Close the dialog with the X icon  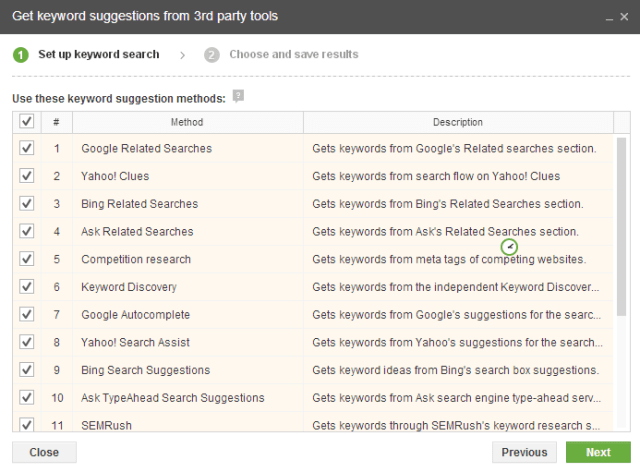point(625,17)
